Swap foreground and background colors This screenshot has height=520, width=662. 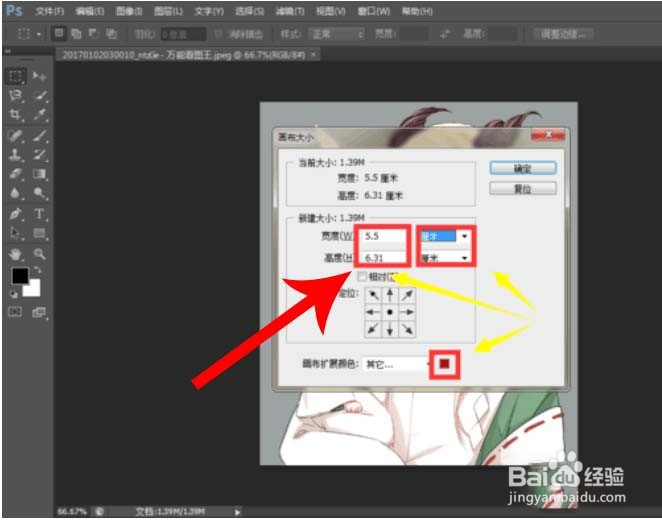pyautogui.click(x=38, y=270)
